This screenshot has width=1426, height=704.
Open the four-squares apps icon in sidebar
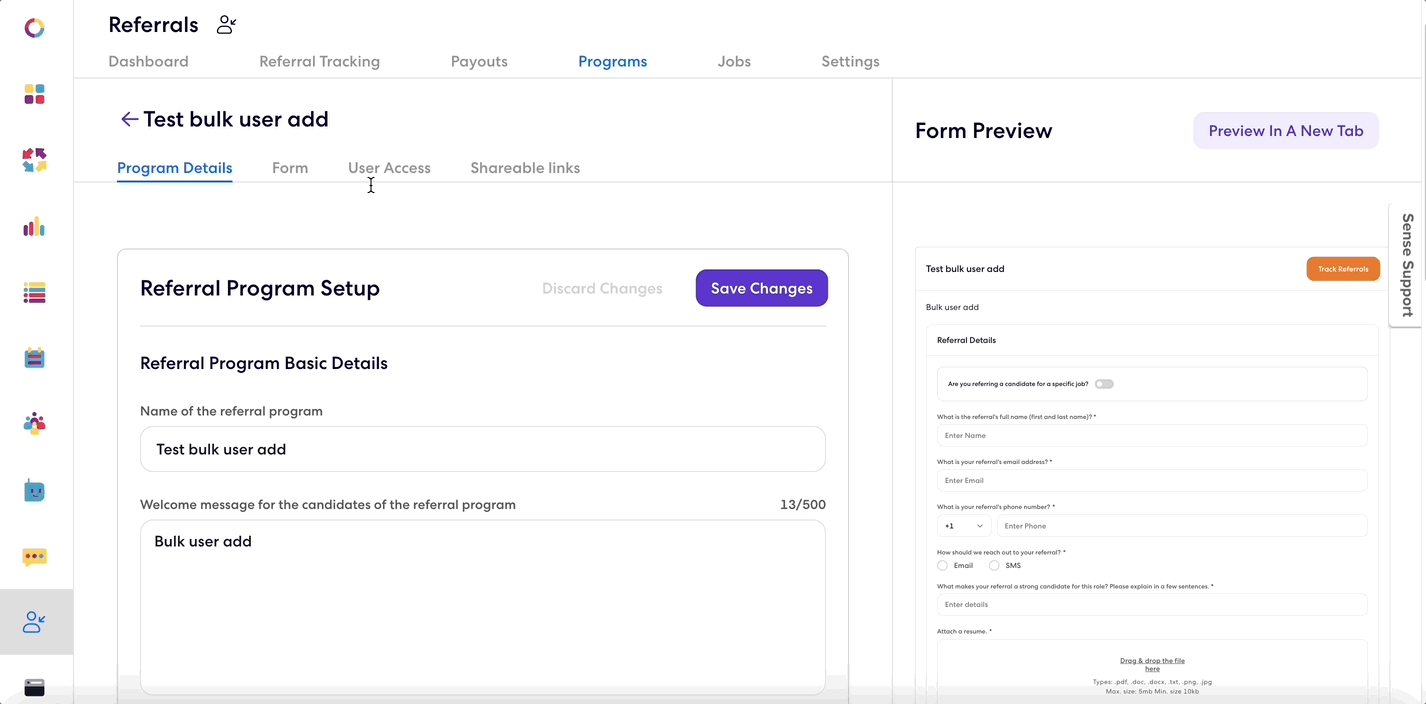point(35,94)
